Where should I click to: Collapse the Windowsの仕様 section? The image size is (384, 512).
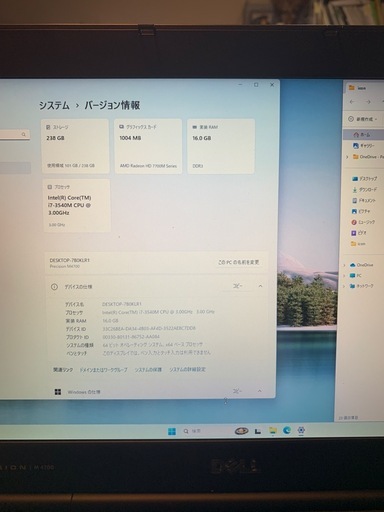260,390
